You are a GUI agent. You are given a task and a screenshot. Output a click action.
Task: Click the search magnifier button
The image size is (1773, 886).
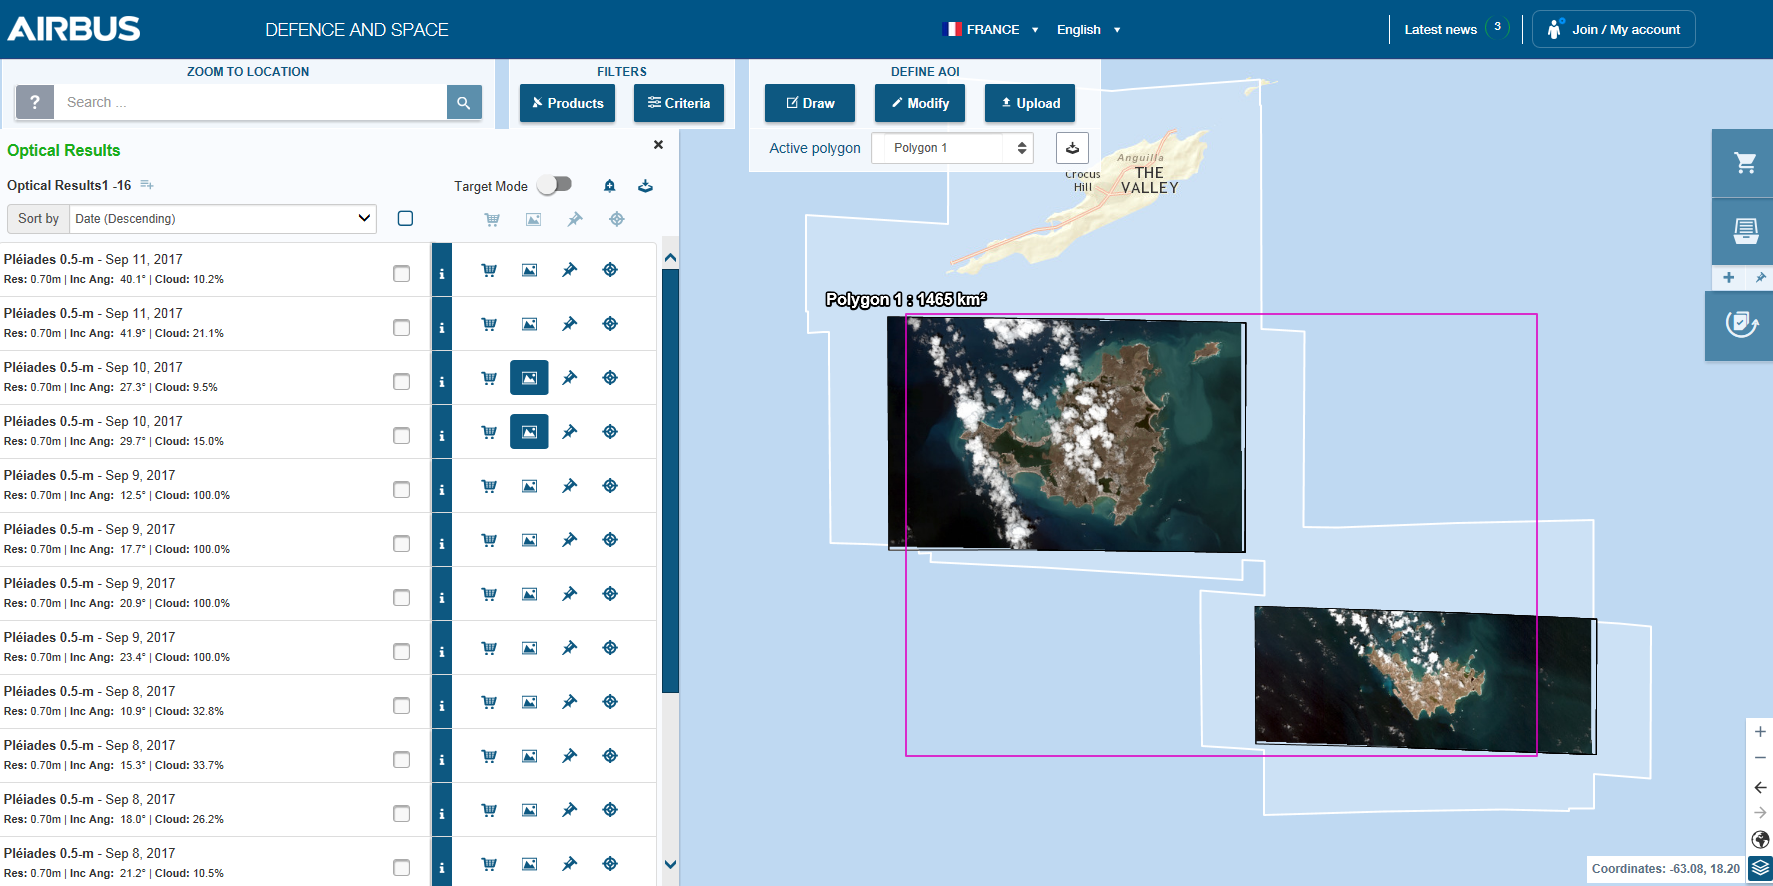(x=464, y=102)
